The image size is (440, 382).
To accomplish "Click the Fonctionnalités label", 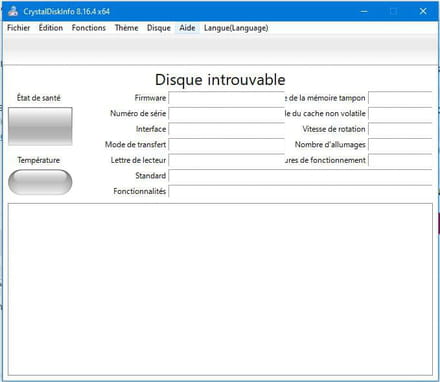I will (x=140, y=191).
